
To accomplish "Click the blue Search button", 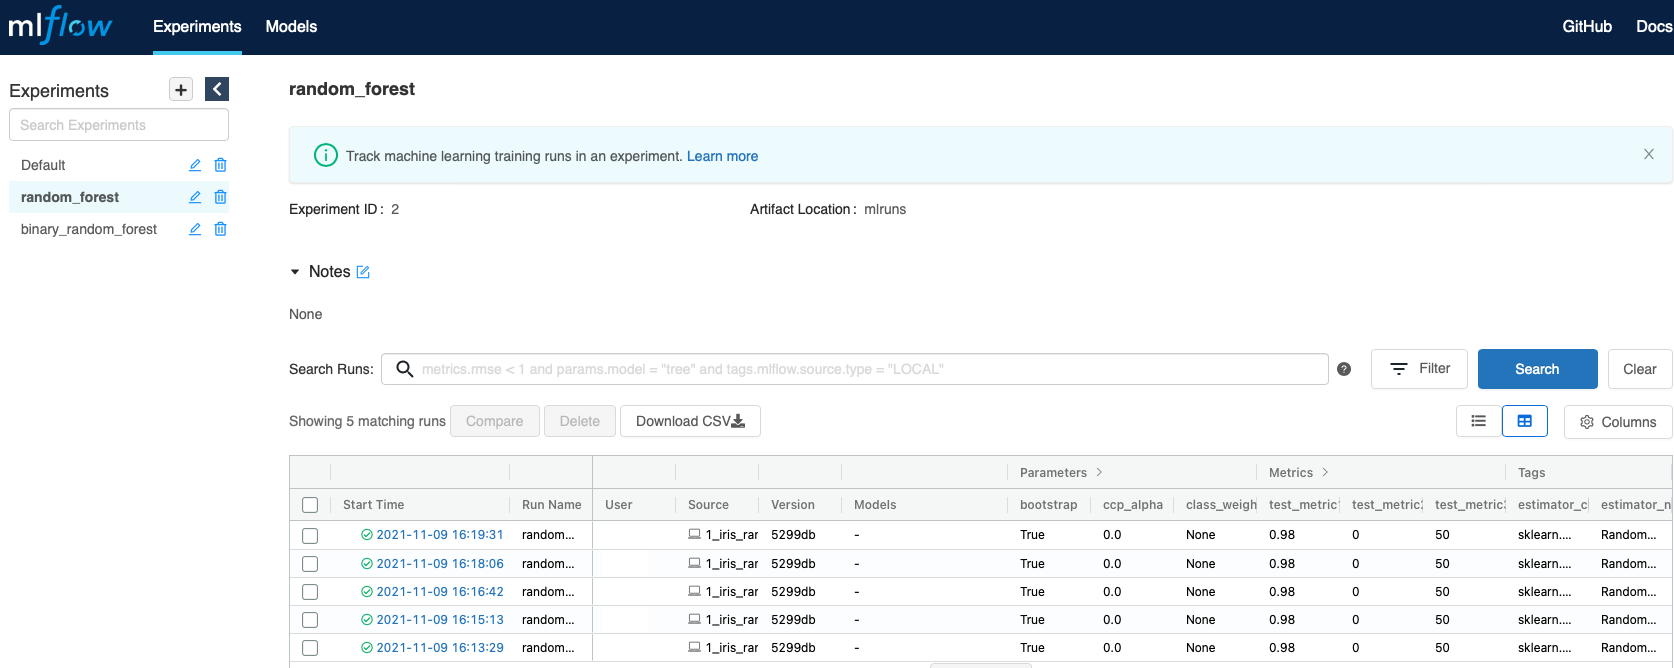I will [x=1536, y=369].
